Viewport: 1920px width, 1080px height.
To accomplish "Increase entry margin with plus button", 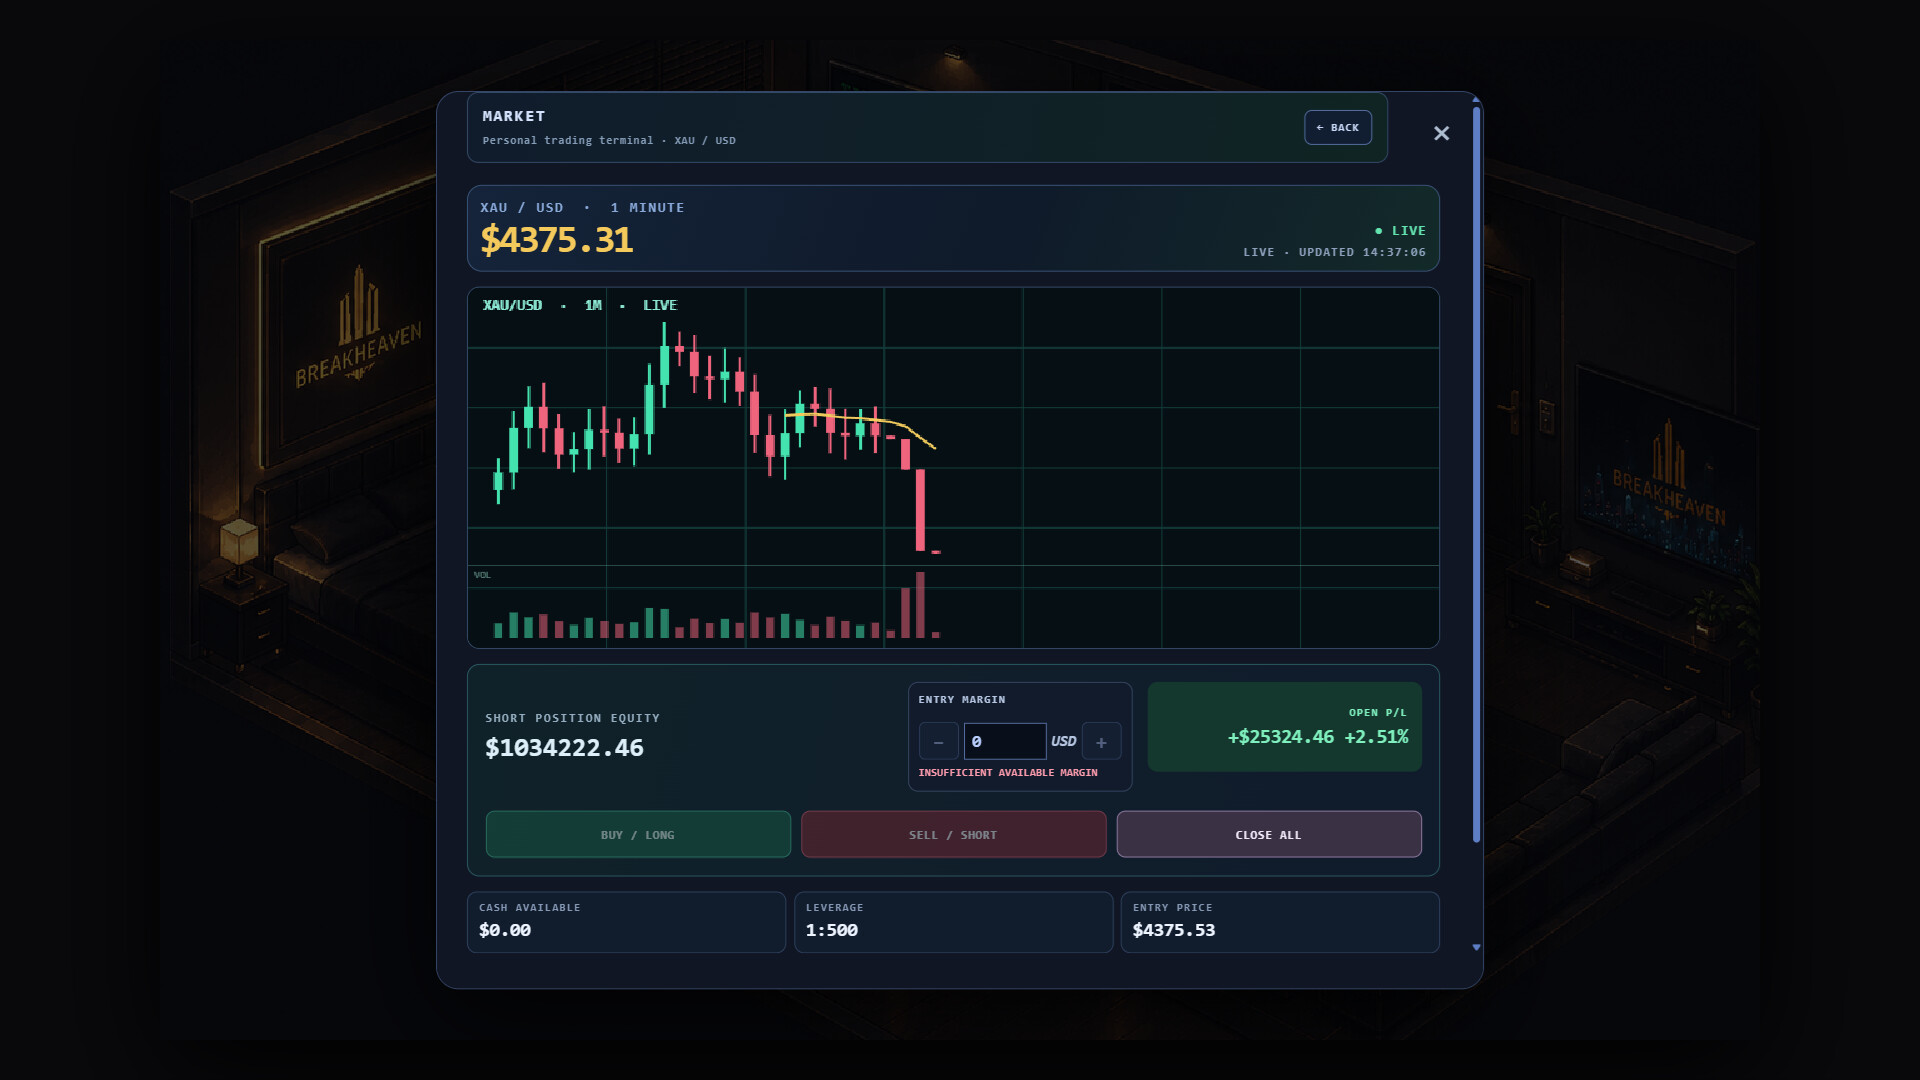I will coord(1101,742).
